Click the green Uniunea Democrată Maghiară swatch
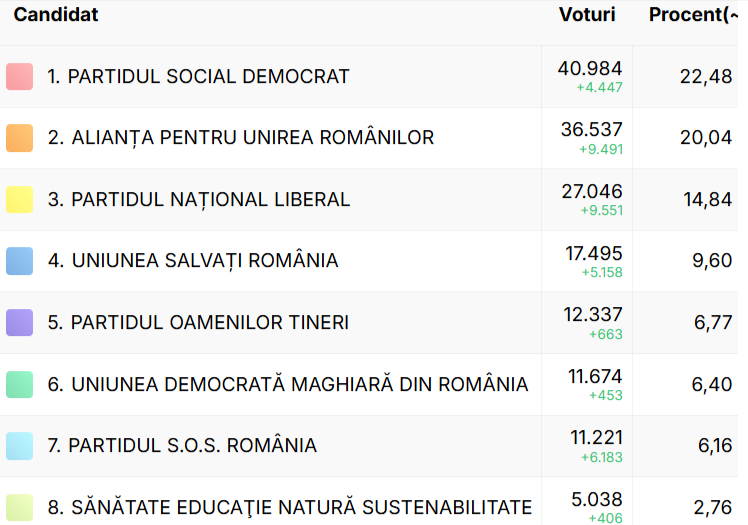 tap(20, 384)
